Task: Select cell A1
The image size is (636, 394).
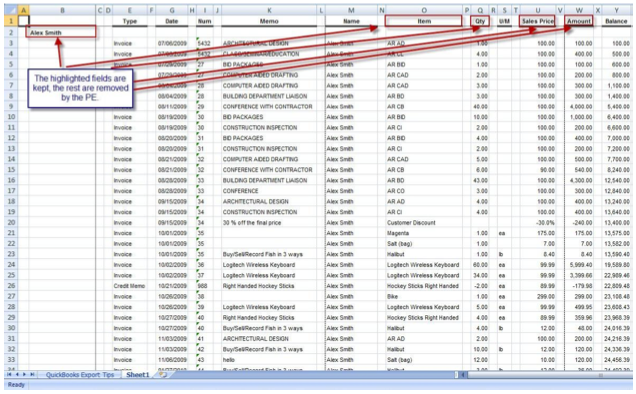Action: click(x=24, y=20)
